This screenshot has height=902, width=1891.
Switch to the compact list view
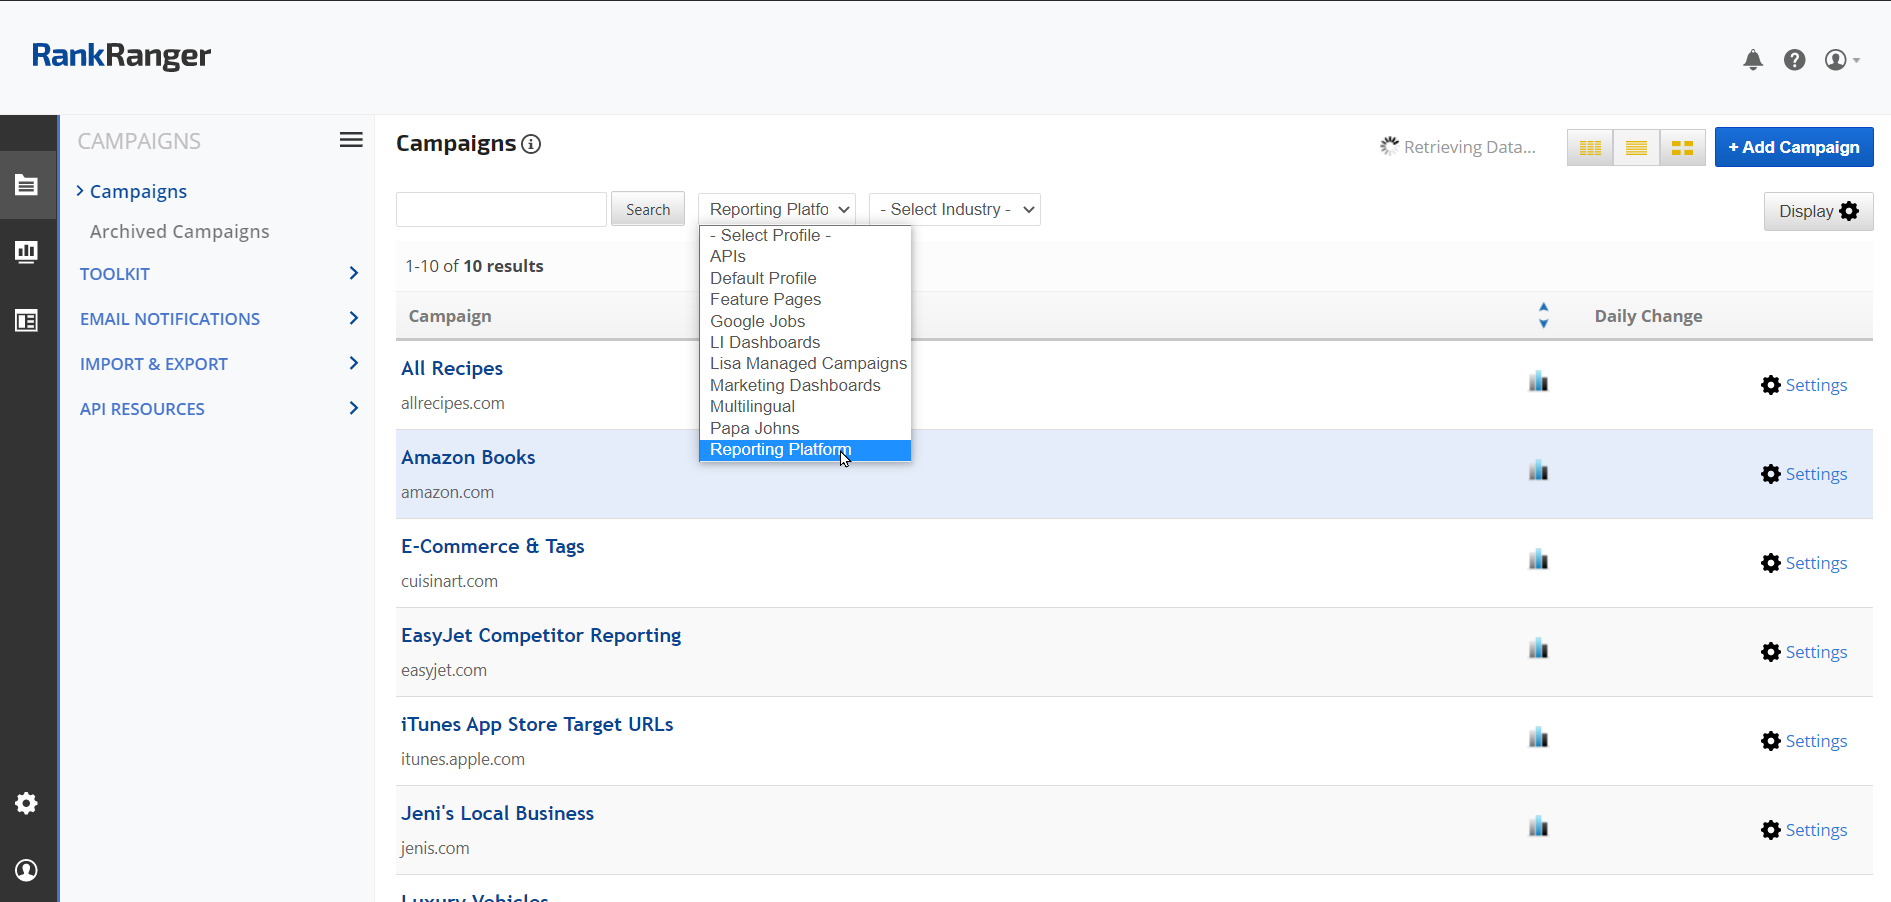click(1636, 148)
